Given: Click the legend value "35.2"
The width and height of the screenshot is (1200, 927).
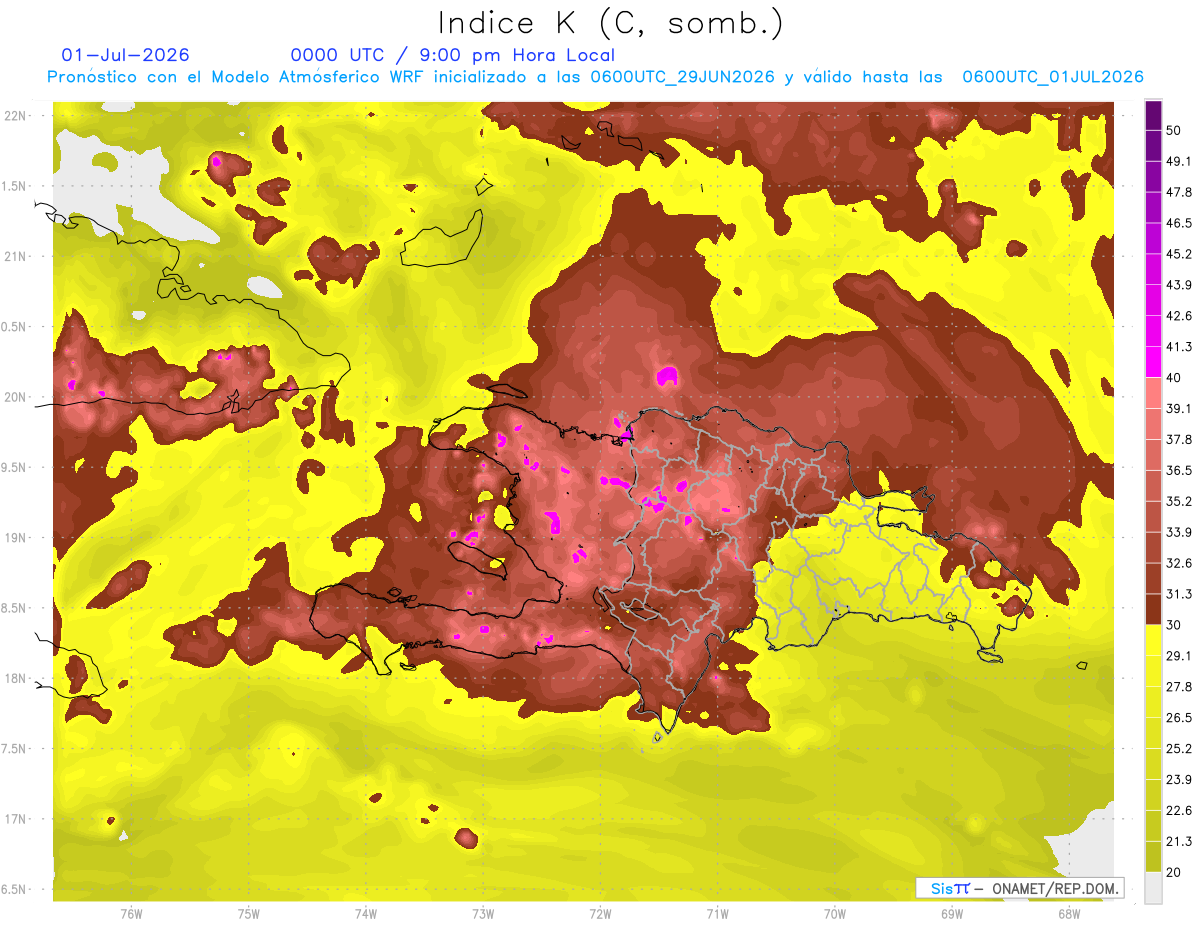Looking at the screenshot, I should point(1179,501).
